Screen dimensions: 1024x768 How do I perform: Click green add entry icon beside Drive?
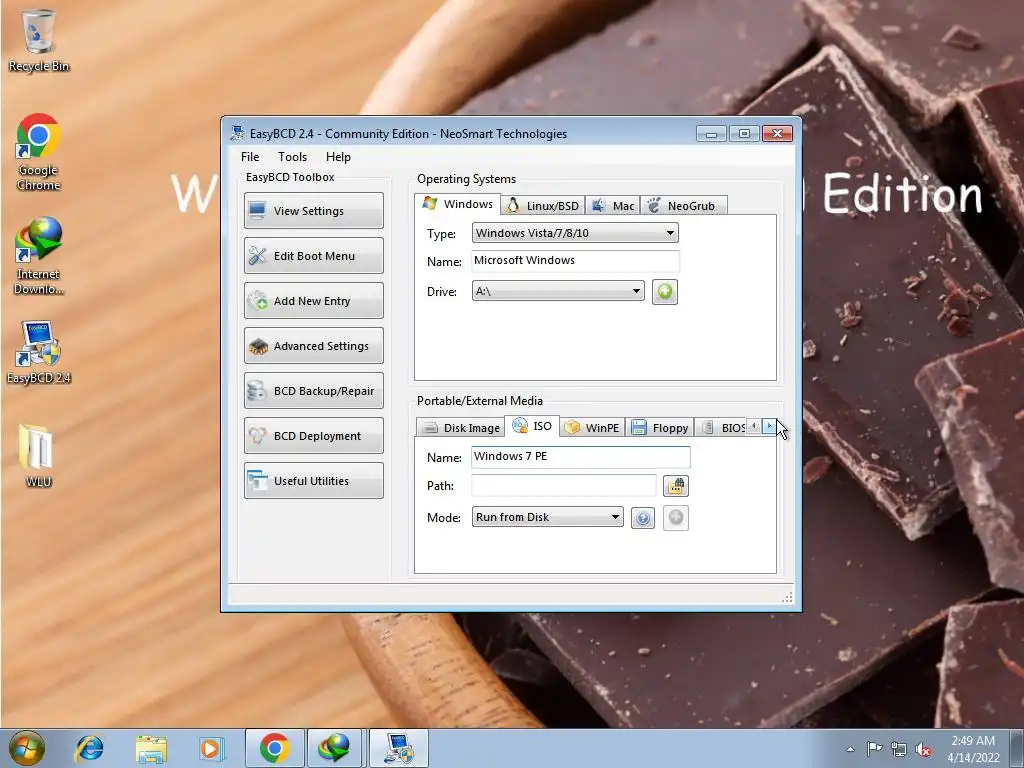665,291
